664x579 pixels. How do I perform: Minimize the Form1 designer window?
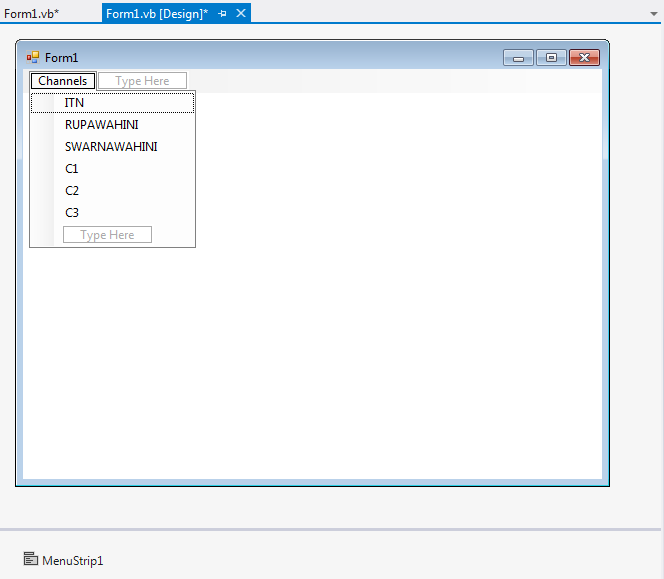518,58
